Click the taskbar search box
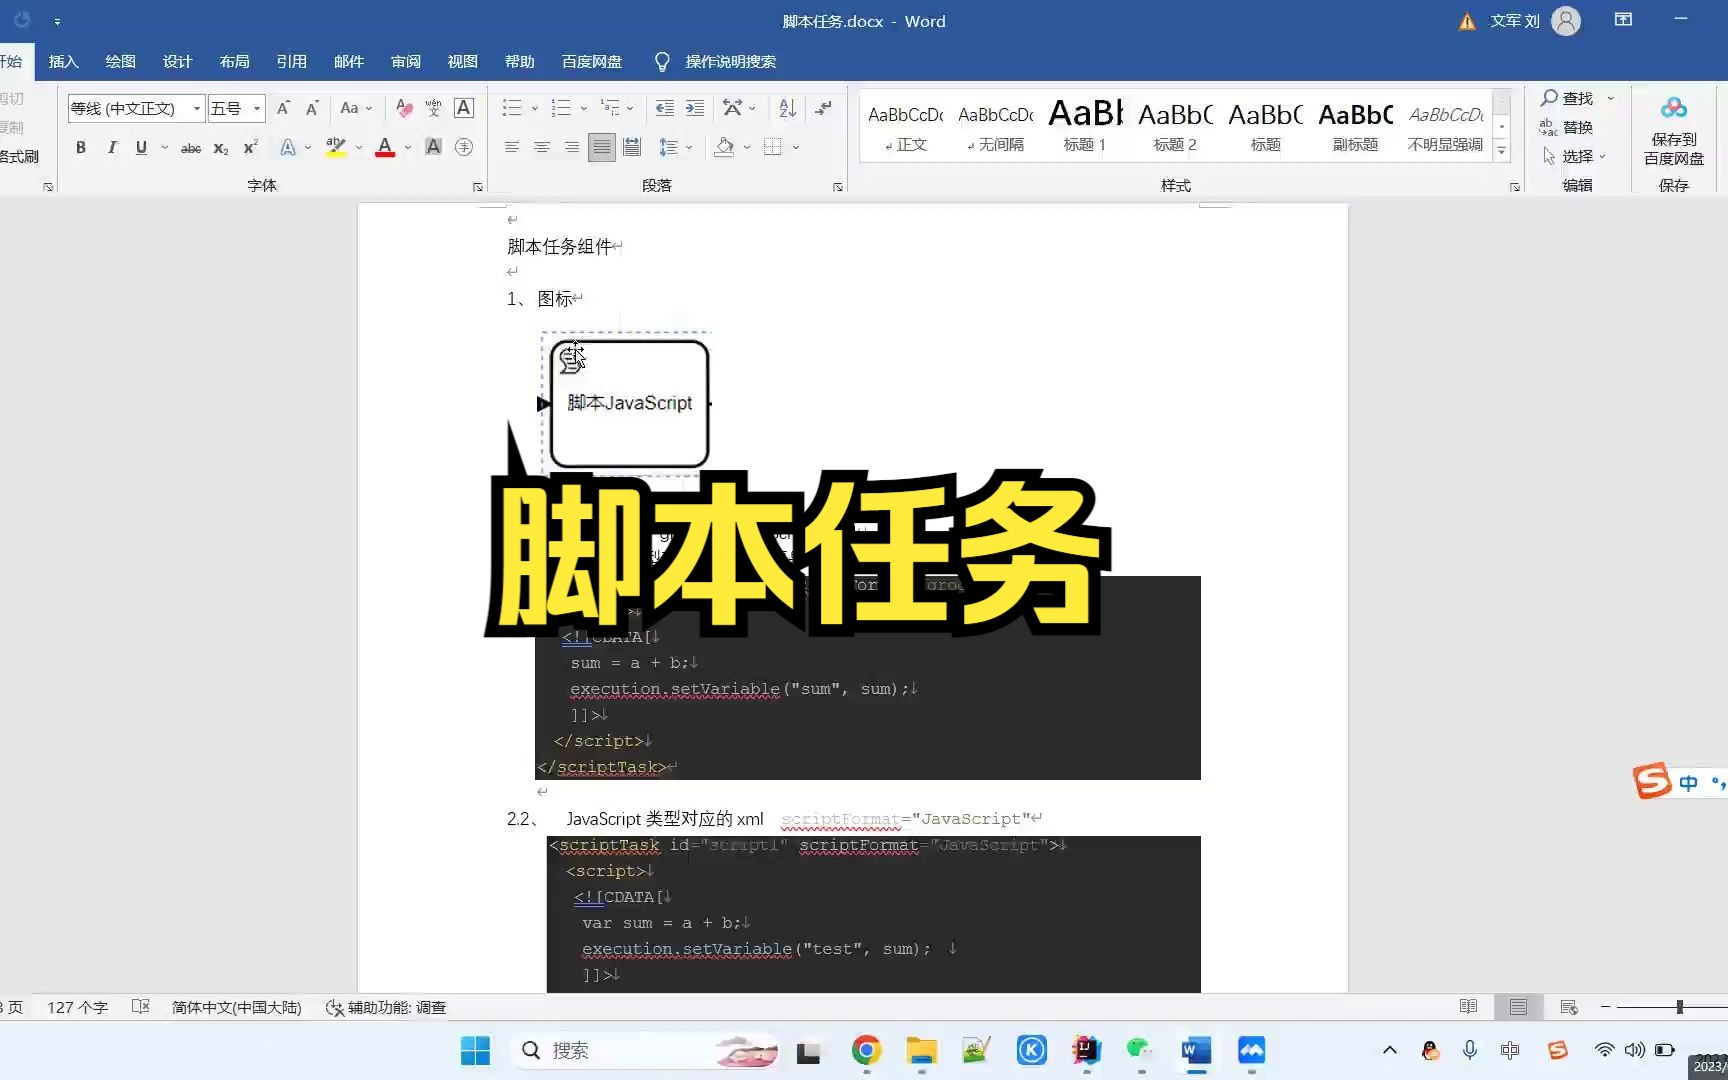Viewport: 1728px width, 1080px height. (646, 1050)
